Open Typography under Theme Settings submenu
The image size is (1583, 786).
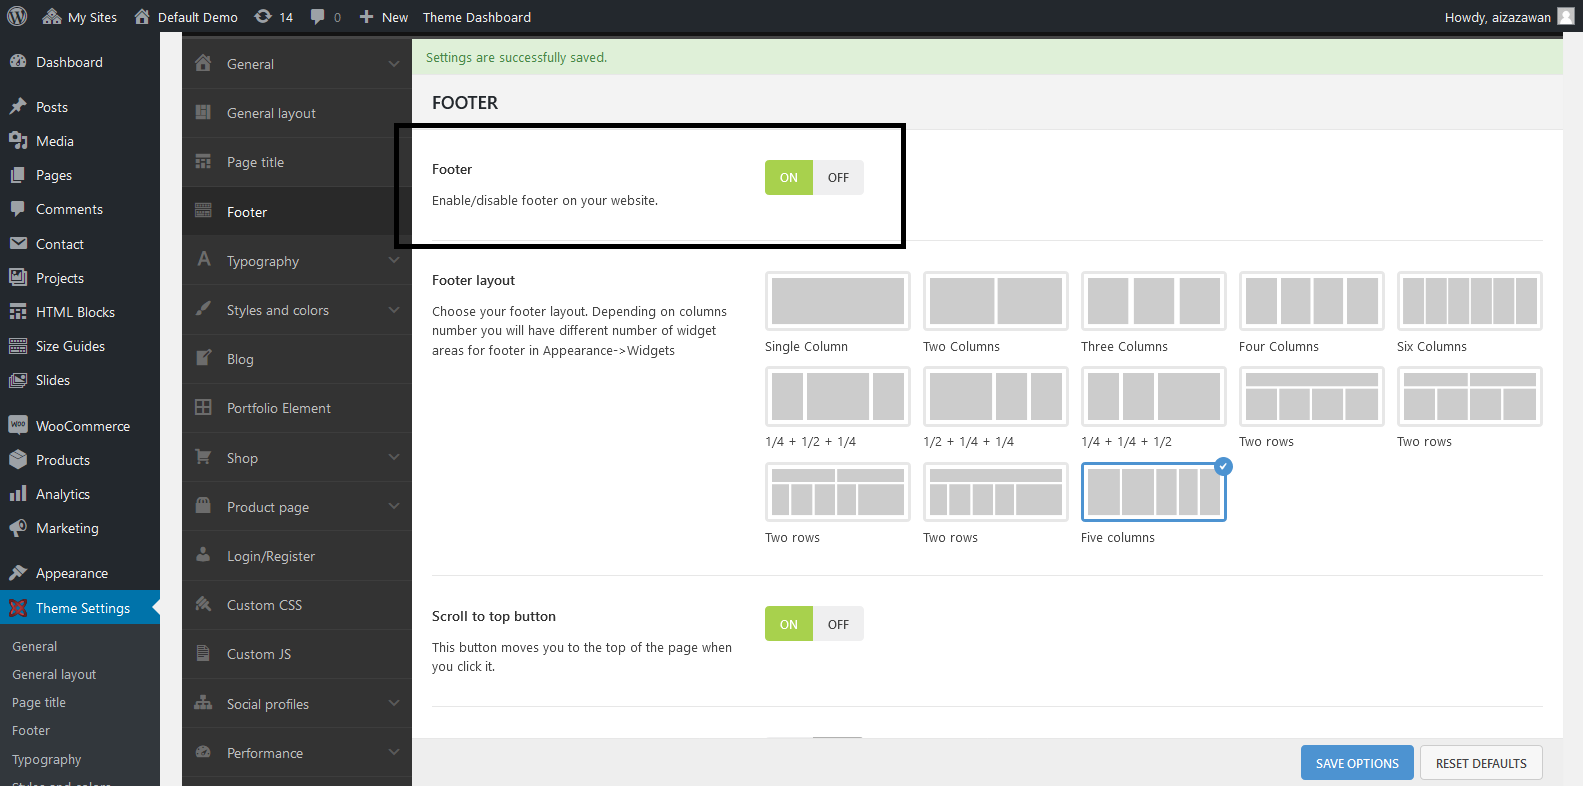47,760
